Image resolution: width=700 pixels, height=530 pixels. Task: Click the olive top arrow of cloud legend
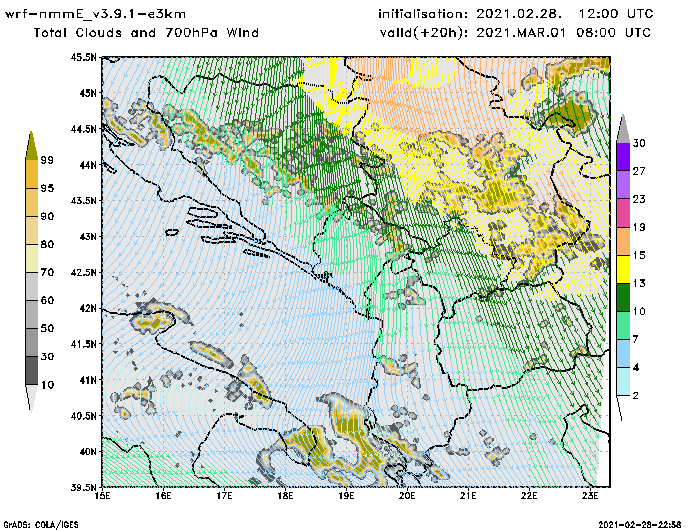32,144
